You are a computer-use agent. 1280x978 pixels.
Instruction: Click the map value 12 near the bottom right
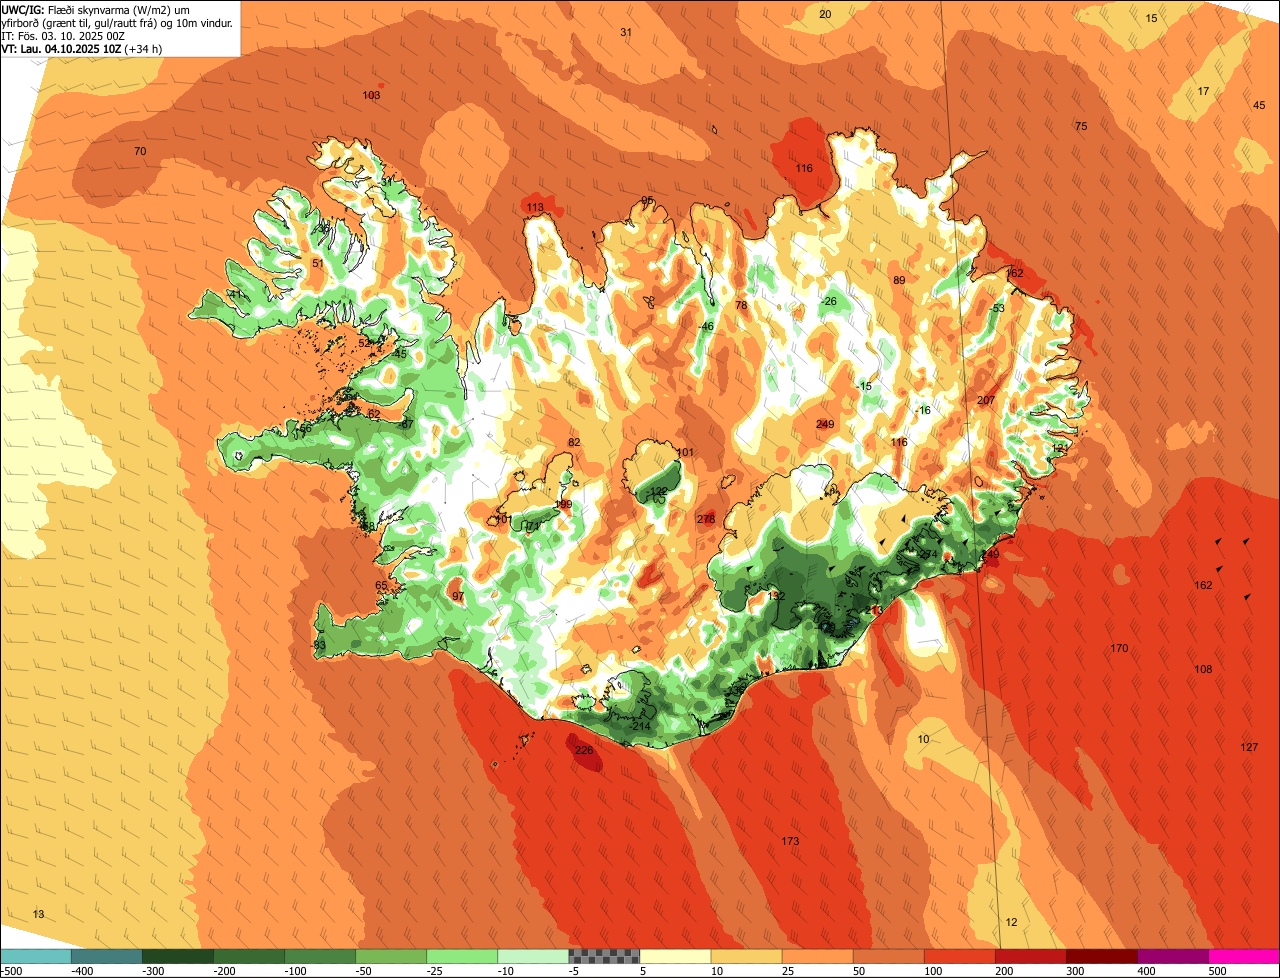(1011, 922)
